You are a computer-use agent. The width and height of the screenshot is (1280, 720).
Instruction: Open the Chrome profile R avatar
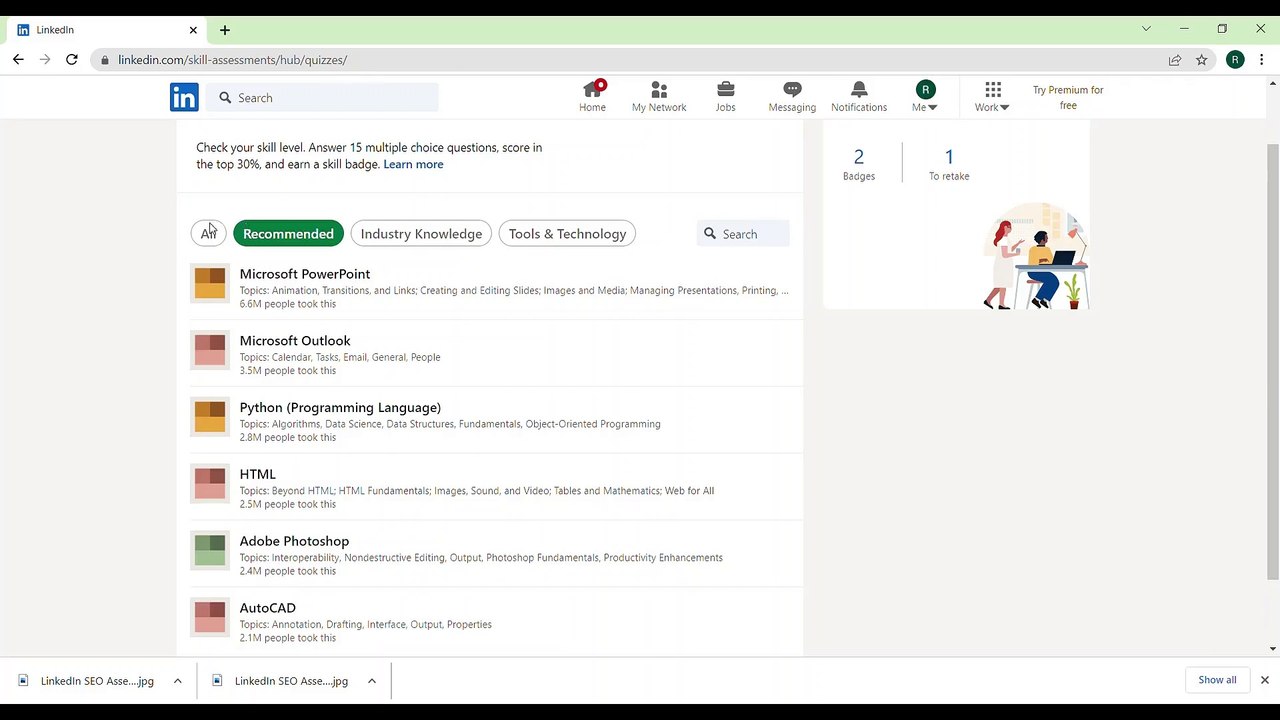[1235, 60]
